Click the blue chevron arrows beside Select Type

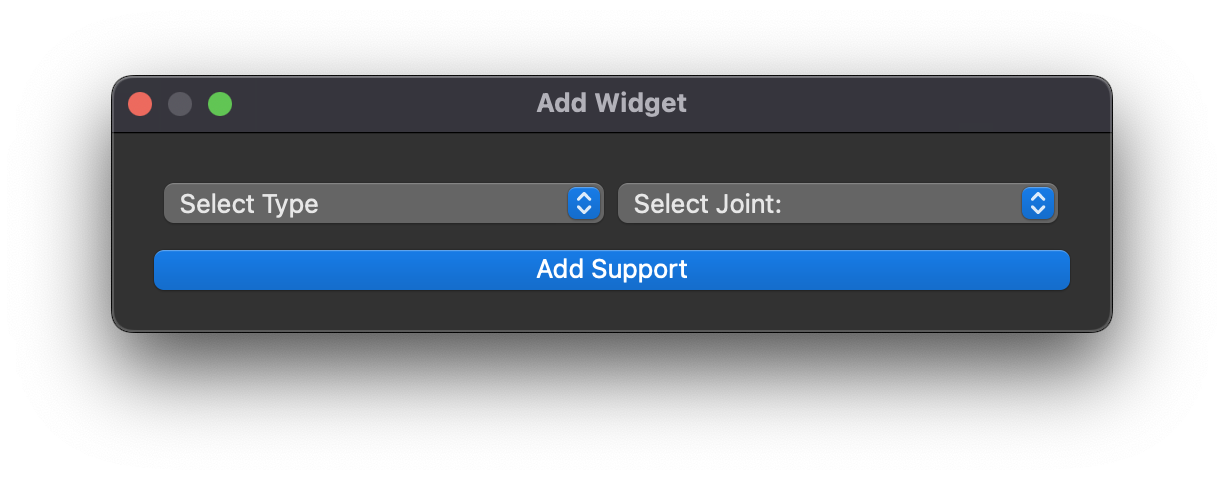[x=584, y=203]
